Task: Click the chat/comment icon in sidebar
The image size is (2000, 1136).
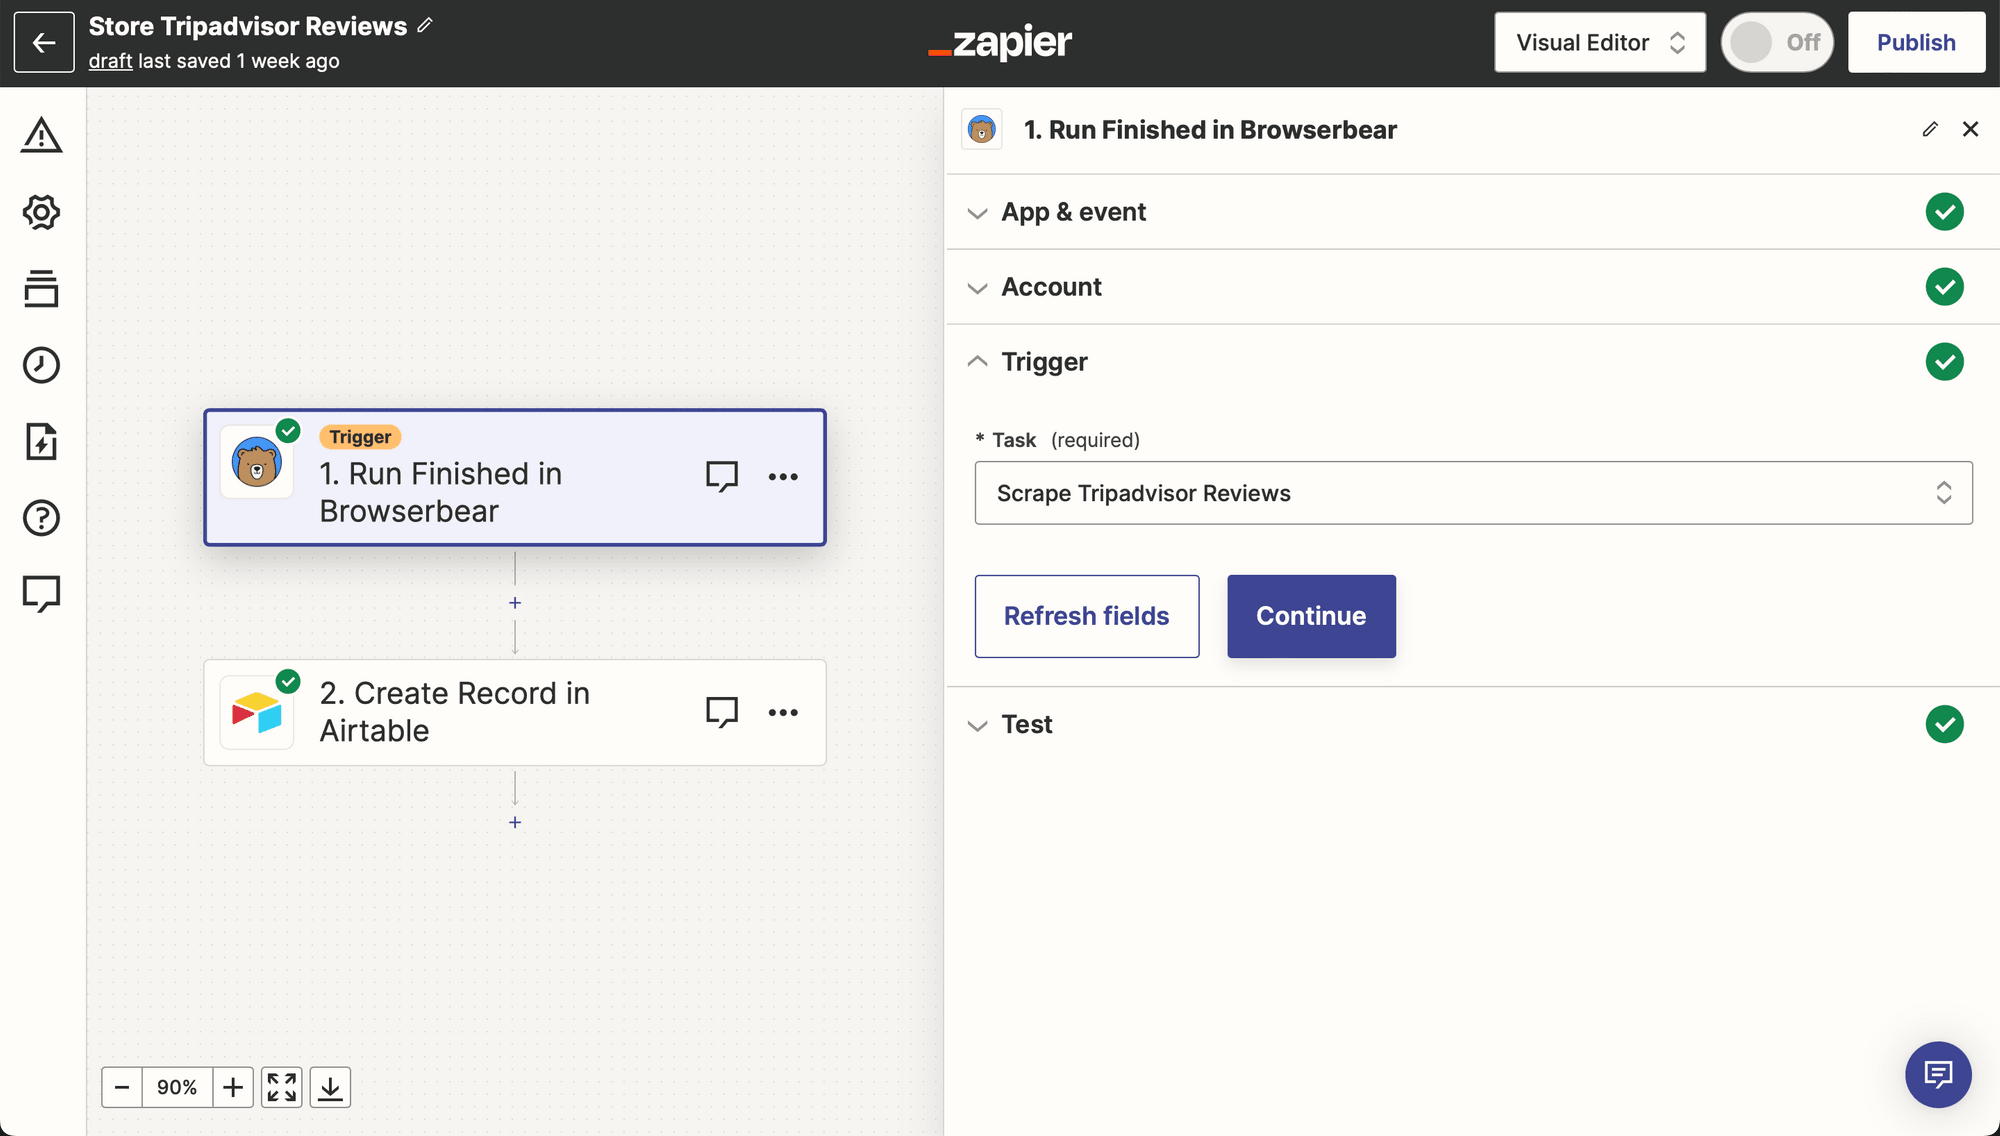Action: click(x=40, y=593)
